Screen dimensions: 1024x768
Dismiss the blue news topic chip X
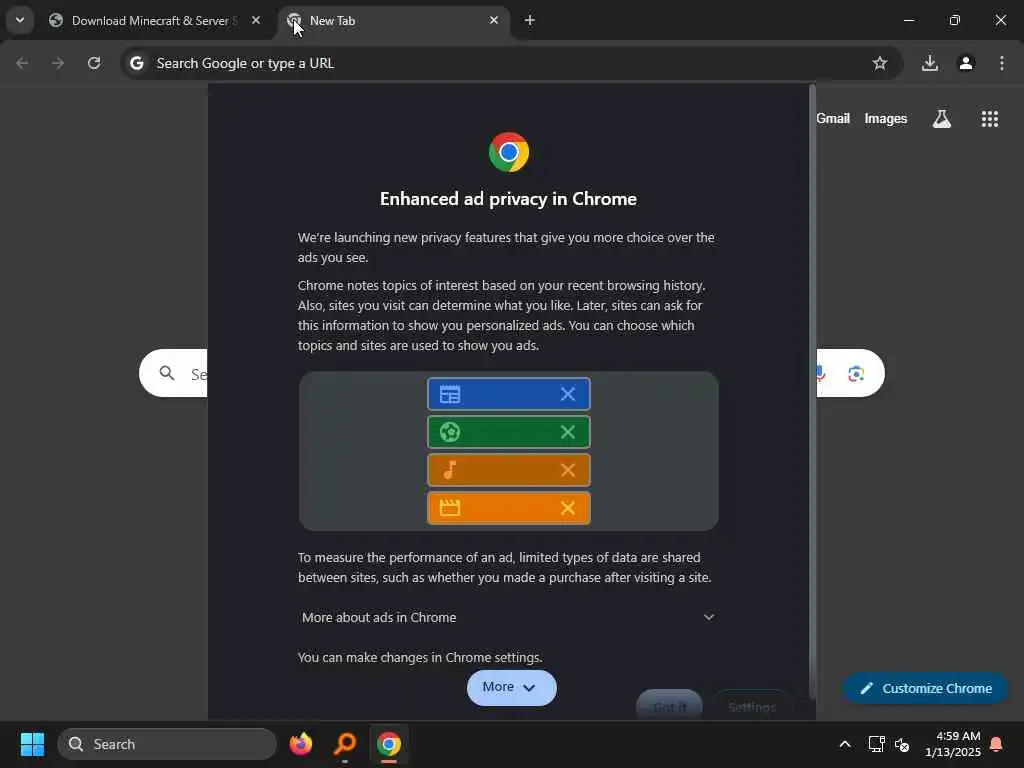pos(568,394)
